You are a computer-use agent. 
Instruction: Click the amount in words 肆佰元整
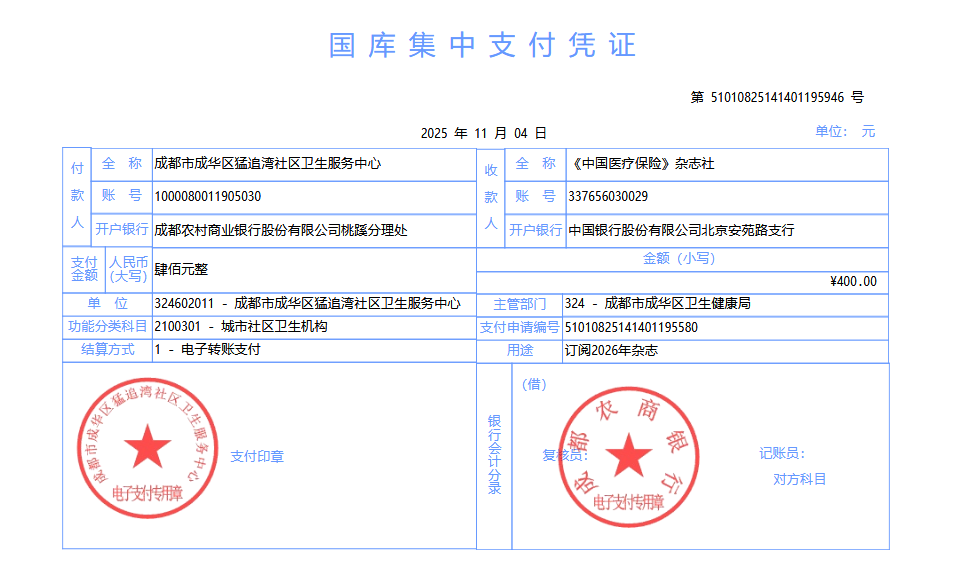(181, 270)
